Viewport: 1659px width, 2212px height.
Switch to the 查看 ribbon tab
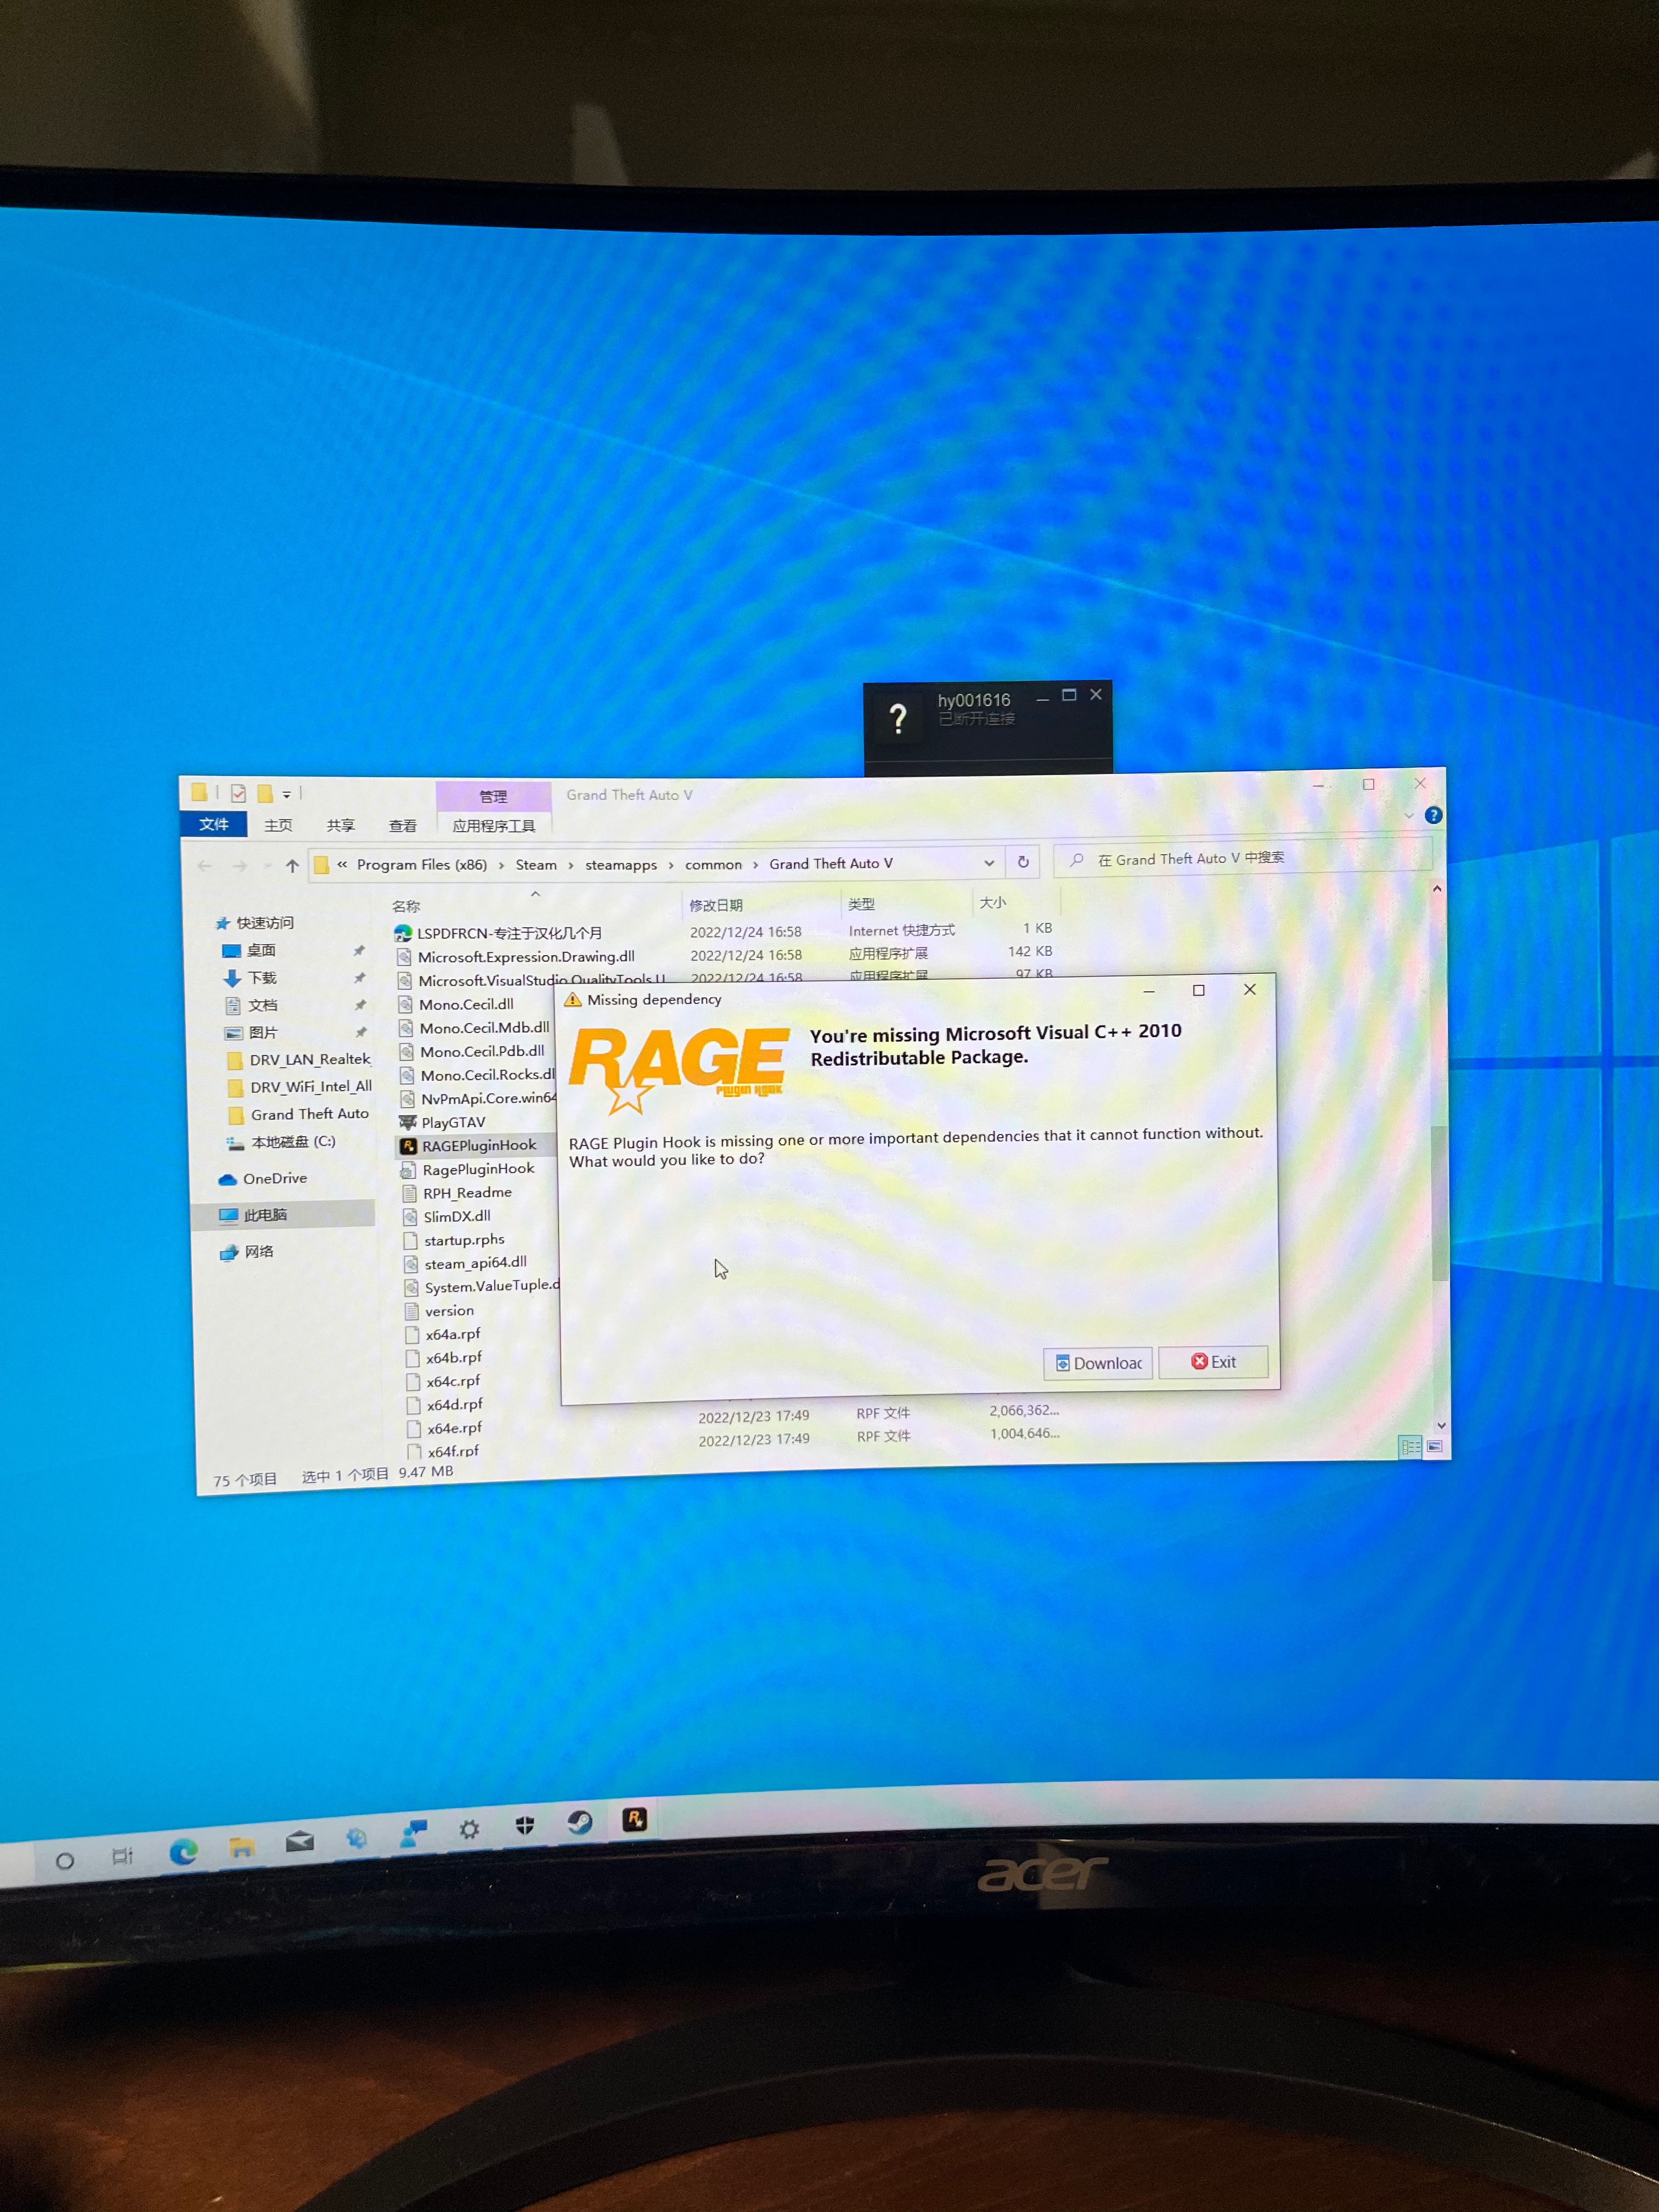403,825
